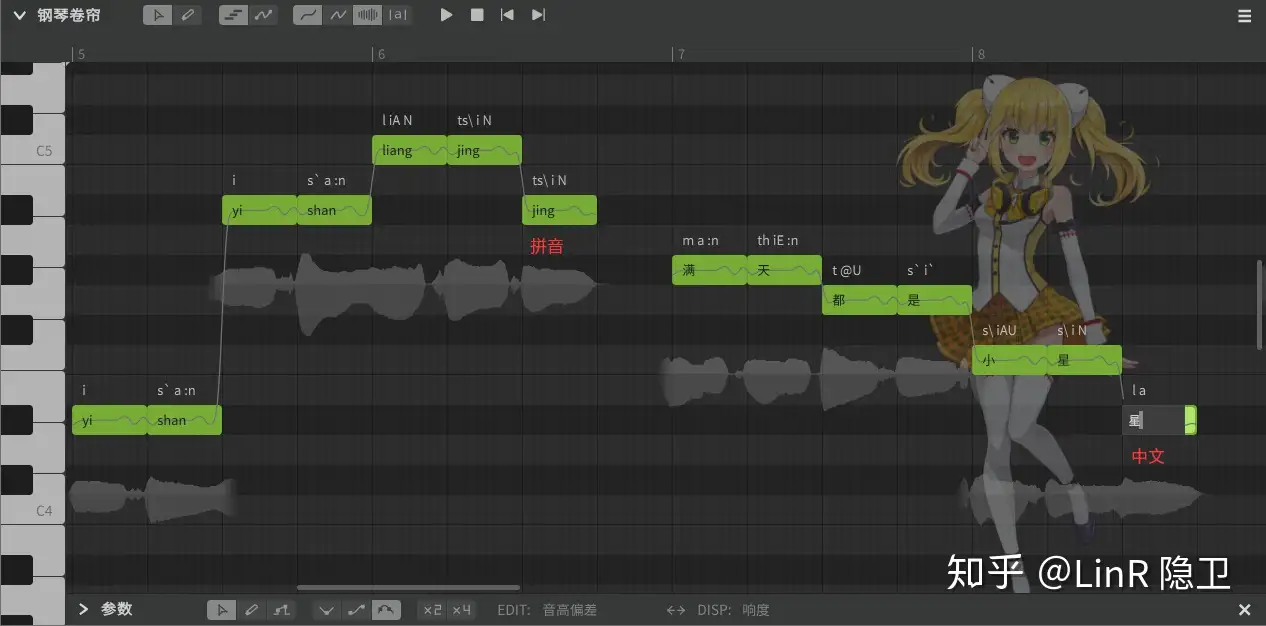Click the 'th iE :n' phoneme label
1266x626 pixels.
pyautogui.click(x=777, y=240)
